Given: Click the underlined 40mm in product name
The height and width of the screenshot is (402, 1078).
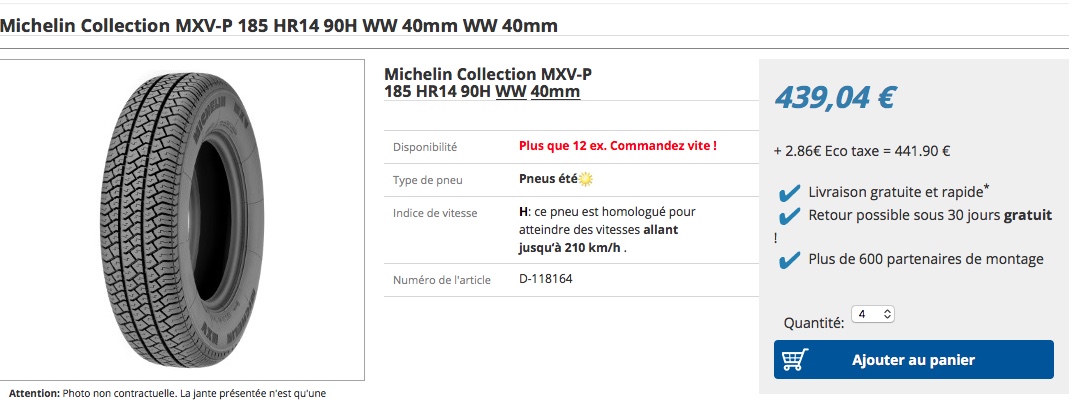Looking at the screenshot, I should 555,92.
